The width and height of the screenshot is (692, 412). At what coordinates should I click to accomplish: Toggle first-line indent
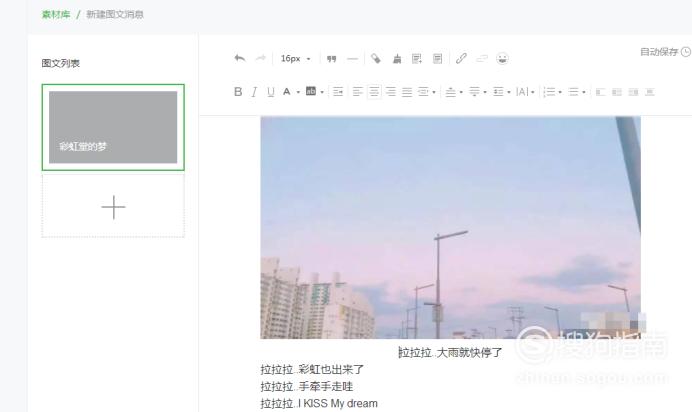[338, 92]
